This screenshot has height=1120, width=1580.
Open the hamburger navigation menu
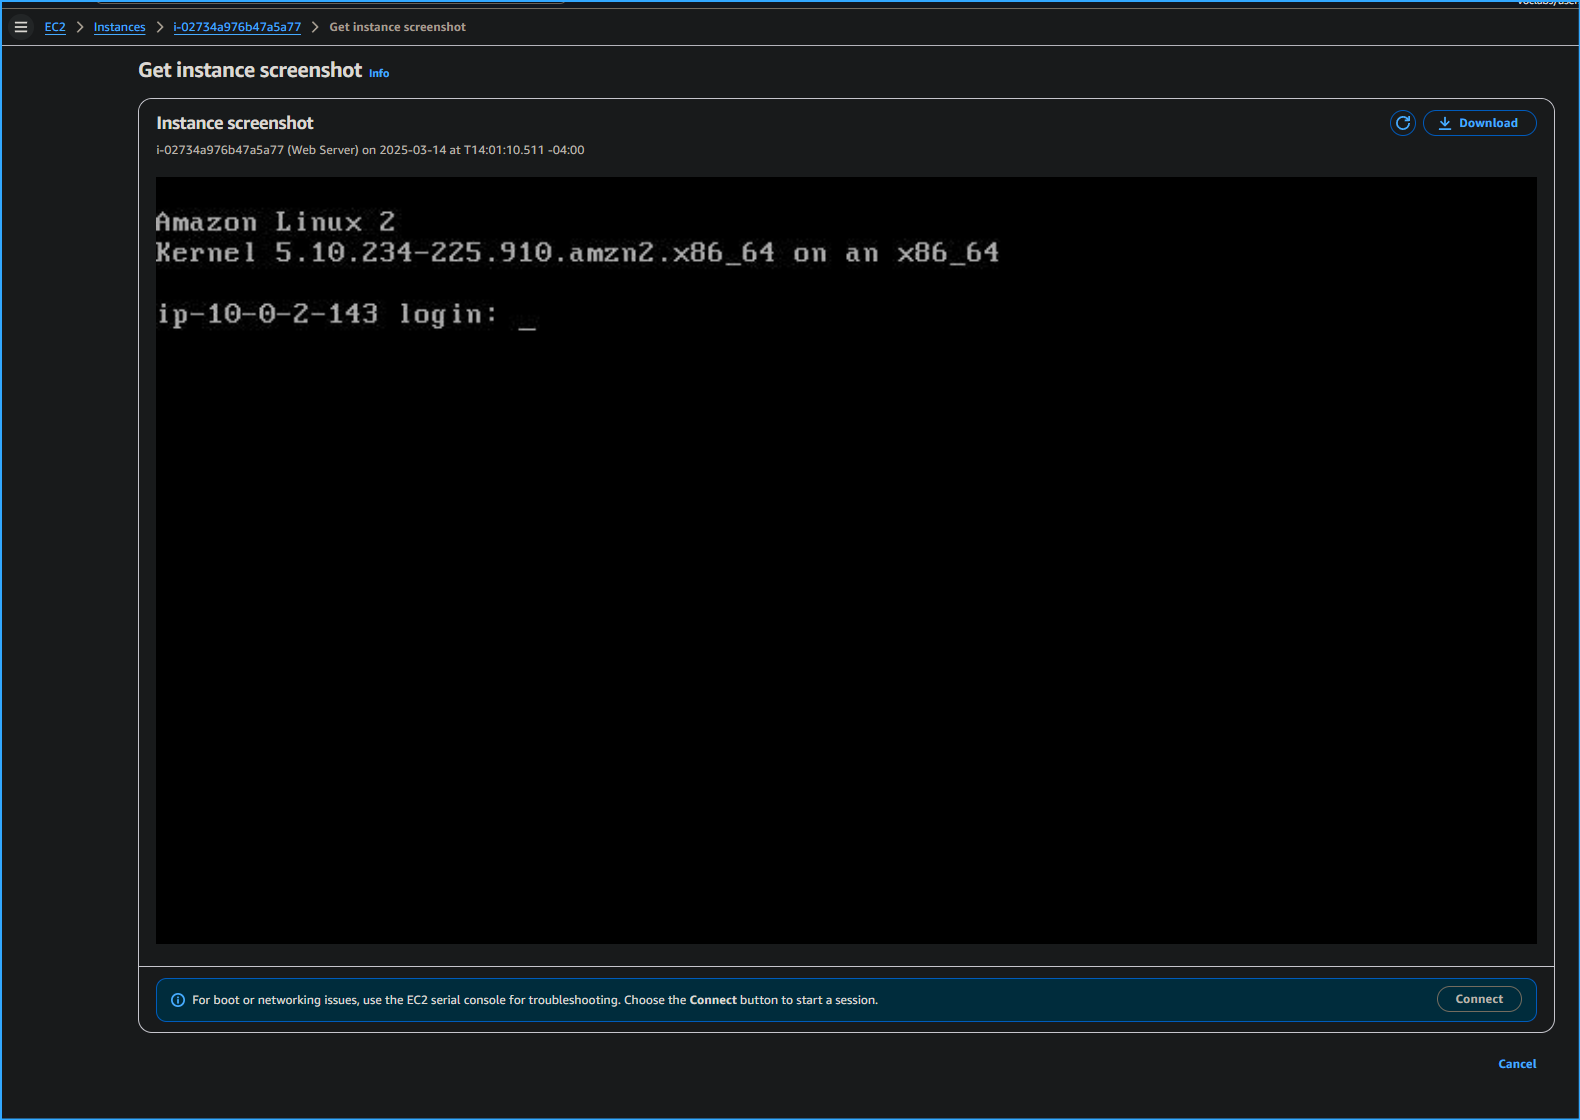click(21, 27)
